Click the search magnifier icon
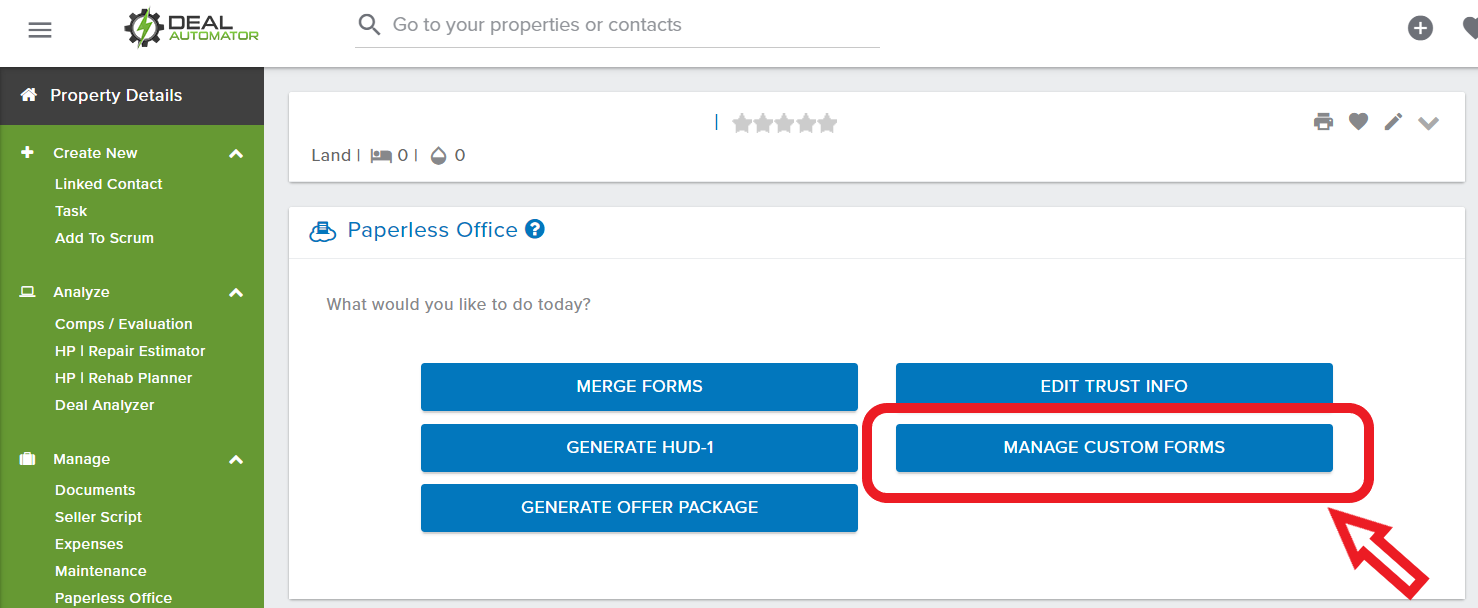 [369, 25]
